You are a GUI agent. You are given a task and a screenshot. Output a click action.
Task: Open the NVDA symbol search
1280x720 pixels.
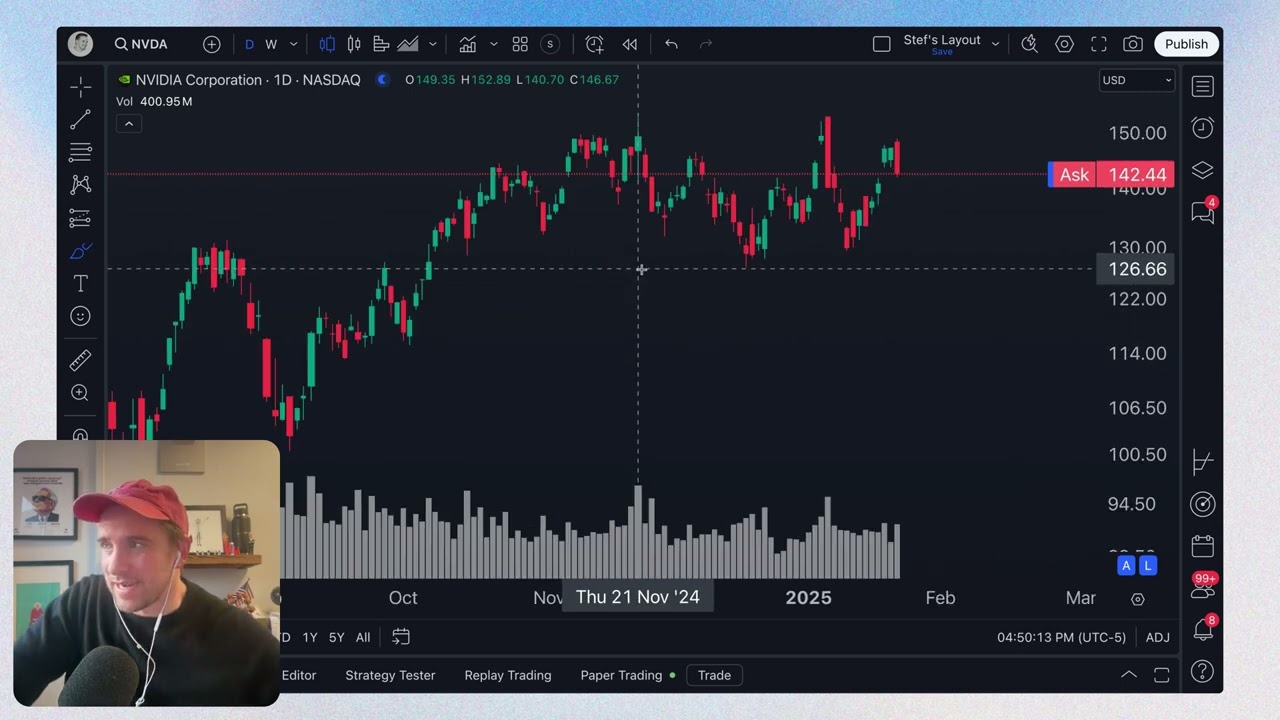(141, 44)
